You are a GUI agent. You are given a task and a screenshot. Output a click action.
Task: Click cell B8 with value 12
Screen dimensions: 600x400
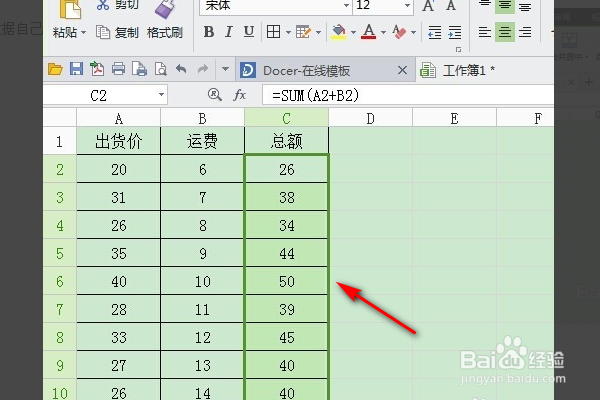point(202,337)
